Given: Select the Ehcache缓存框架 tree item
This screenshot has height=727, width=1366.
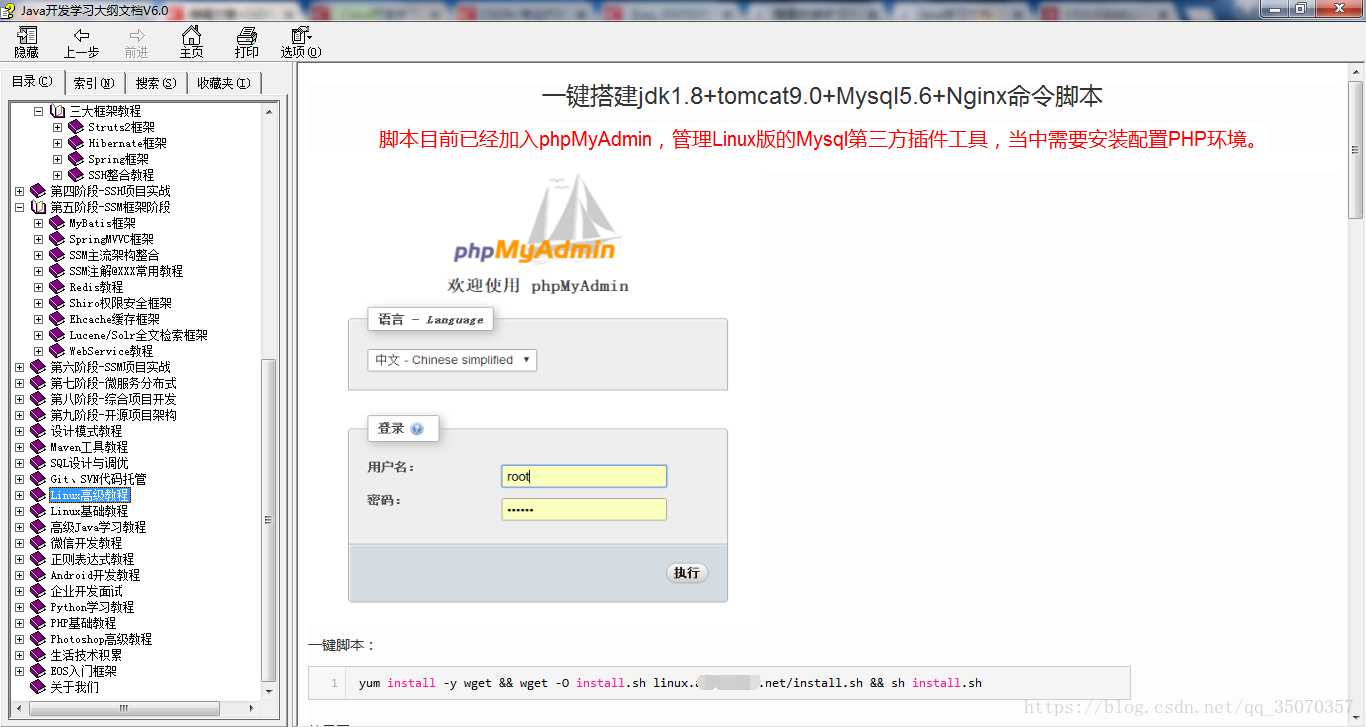Looking at the screenshot, I should tap(115, 319).
